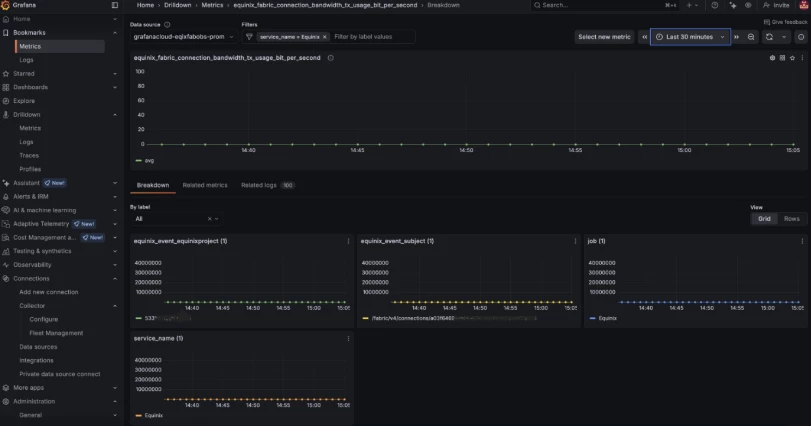This screenshot has width=811, height=426.
Task: Switch view to Grid
Action: [x=764, y=219]
